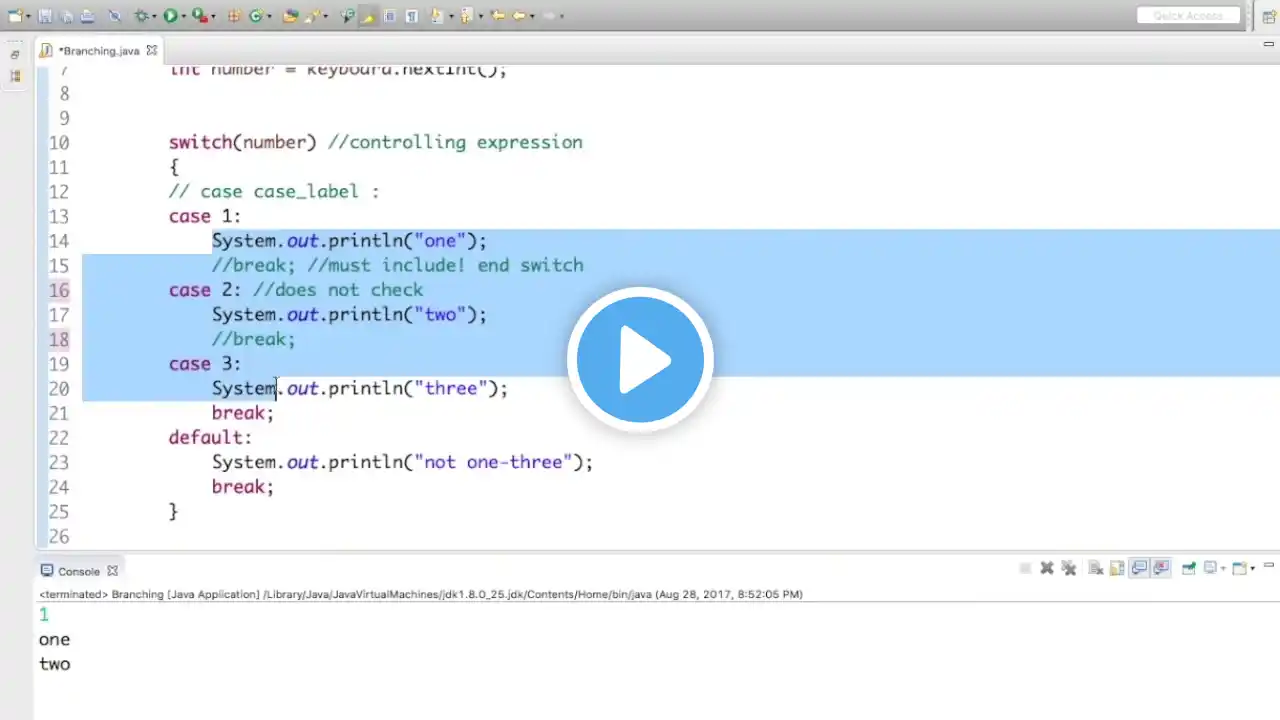Launch the Debug bug icon
The height and width of the screenshot is (720, 1280).
(142, 16)
